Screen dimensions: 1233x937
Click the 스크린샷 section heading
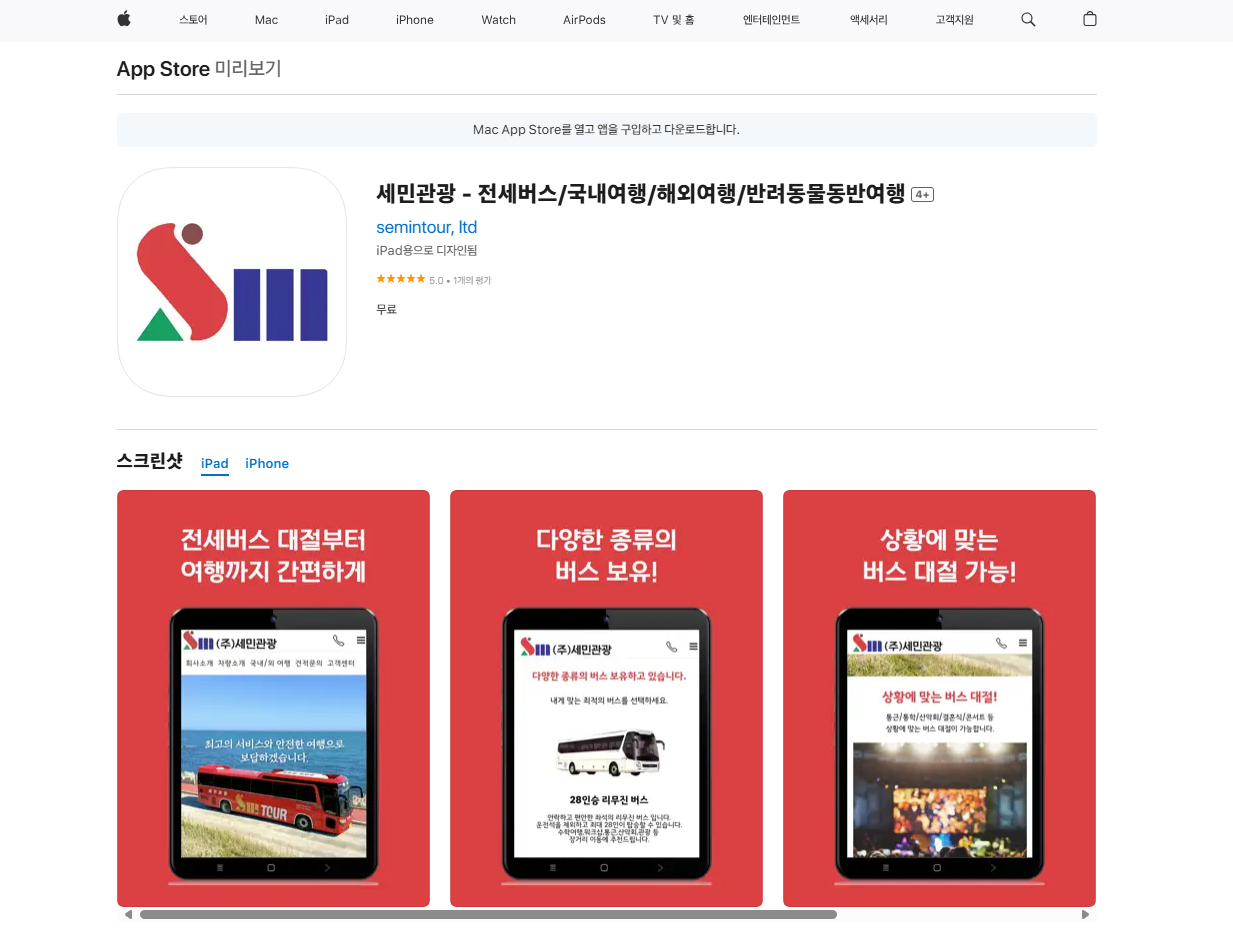[150, 461]
